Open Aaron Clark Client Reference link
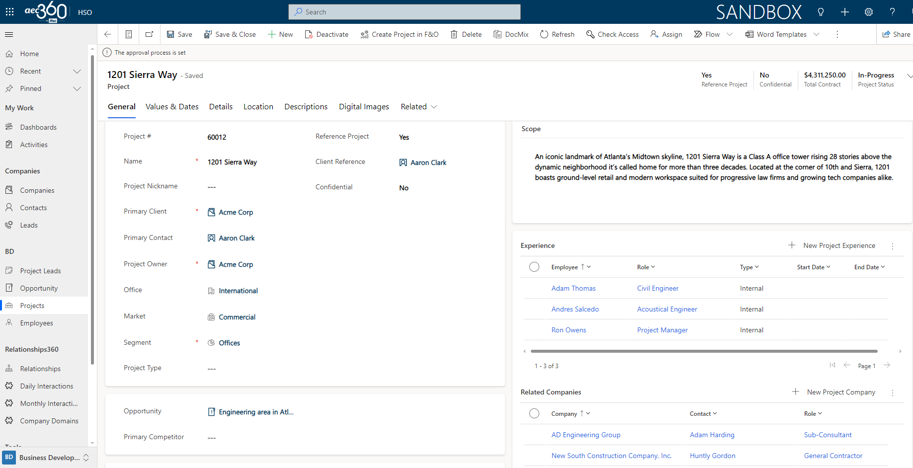913x468 pixels. [x=428, y=162]
